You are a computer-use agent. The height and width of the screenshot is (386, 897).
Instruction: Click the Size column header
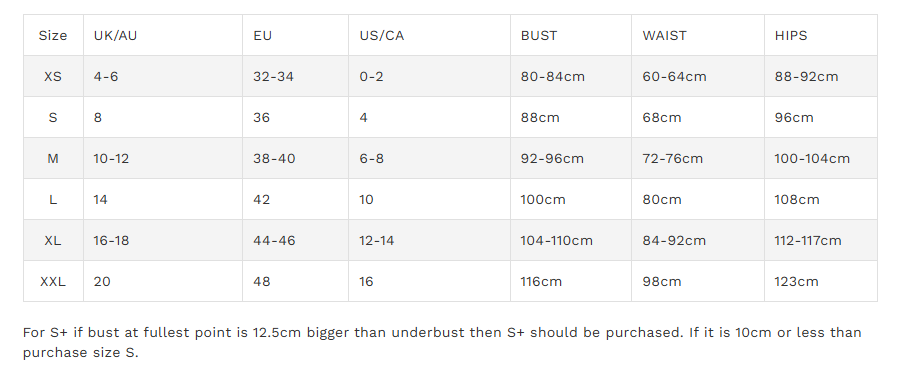click(x=53, y=35)
